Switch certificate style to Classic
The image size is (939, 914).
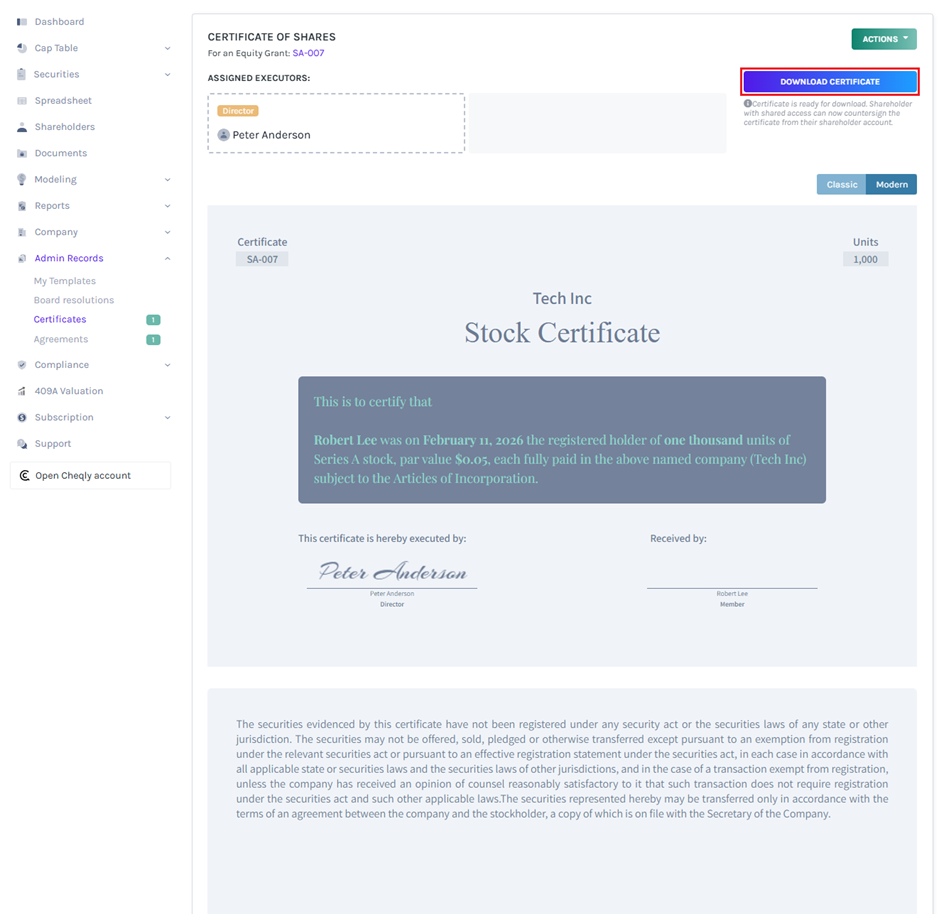(841, 184)
